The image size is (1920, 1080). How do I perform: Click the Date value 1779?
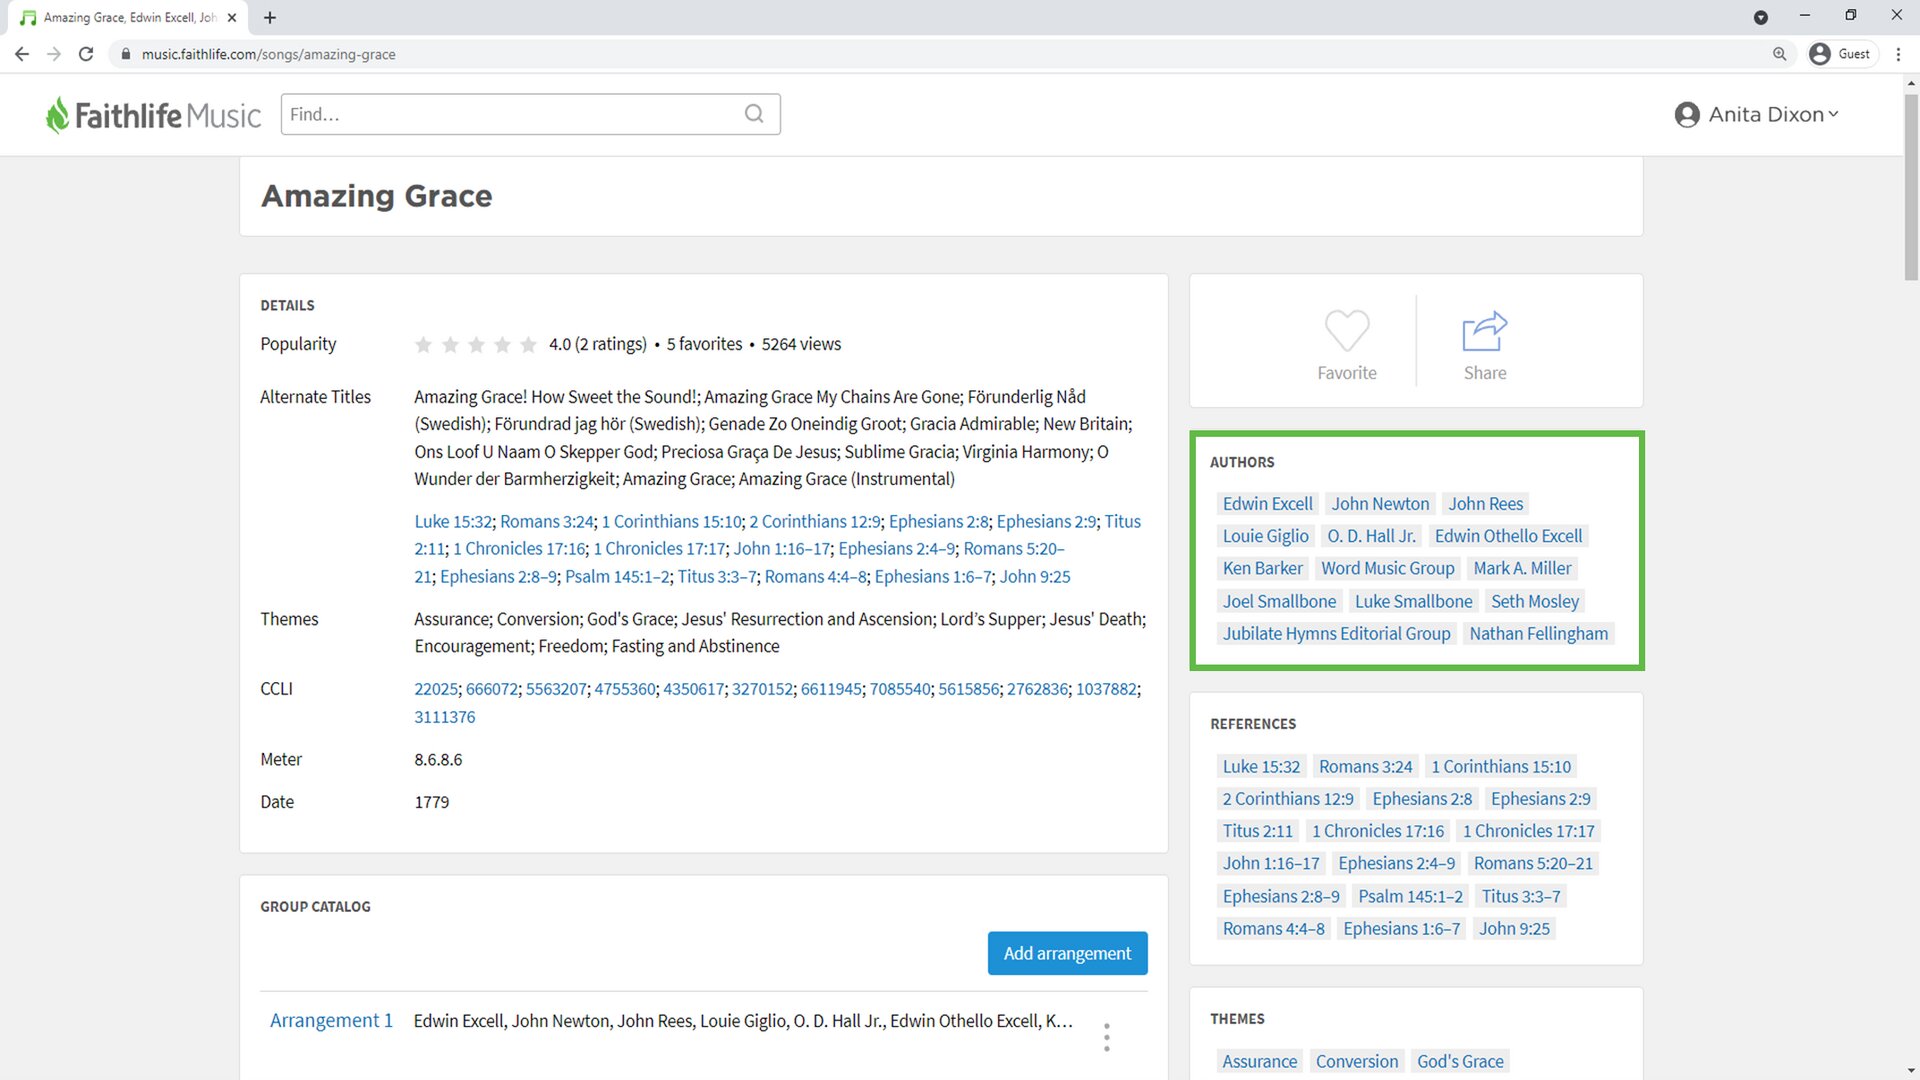click(x=432, y=802)
